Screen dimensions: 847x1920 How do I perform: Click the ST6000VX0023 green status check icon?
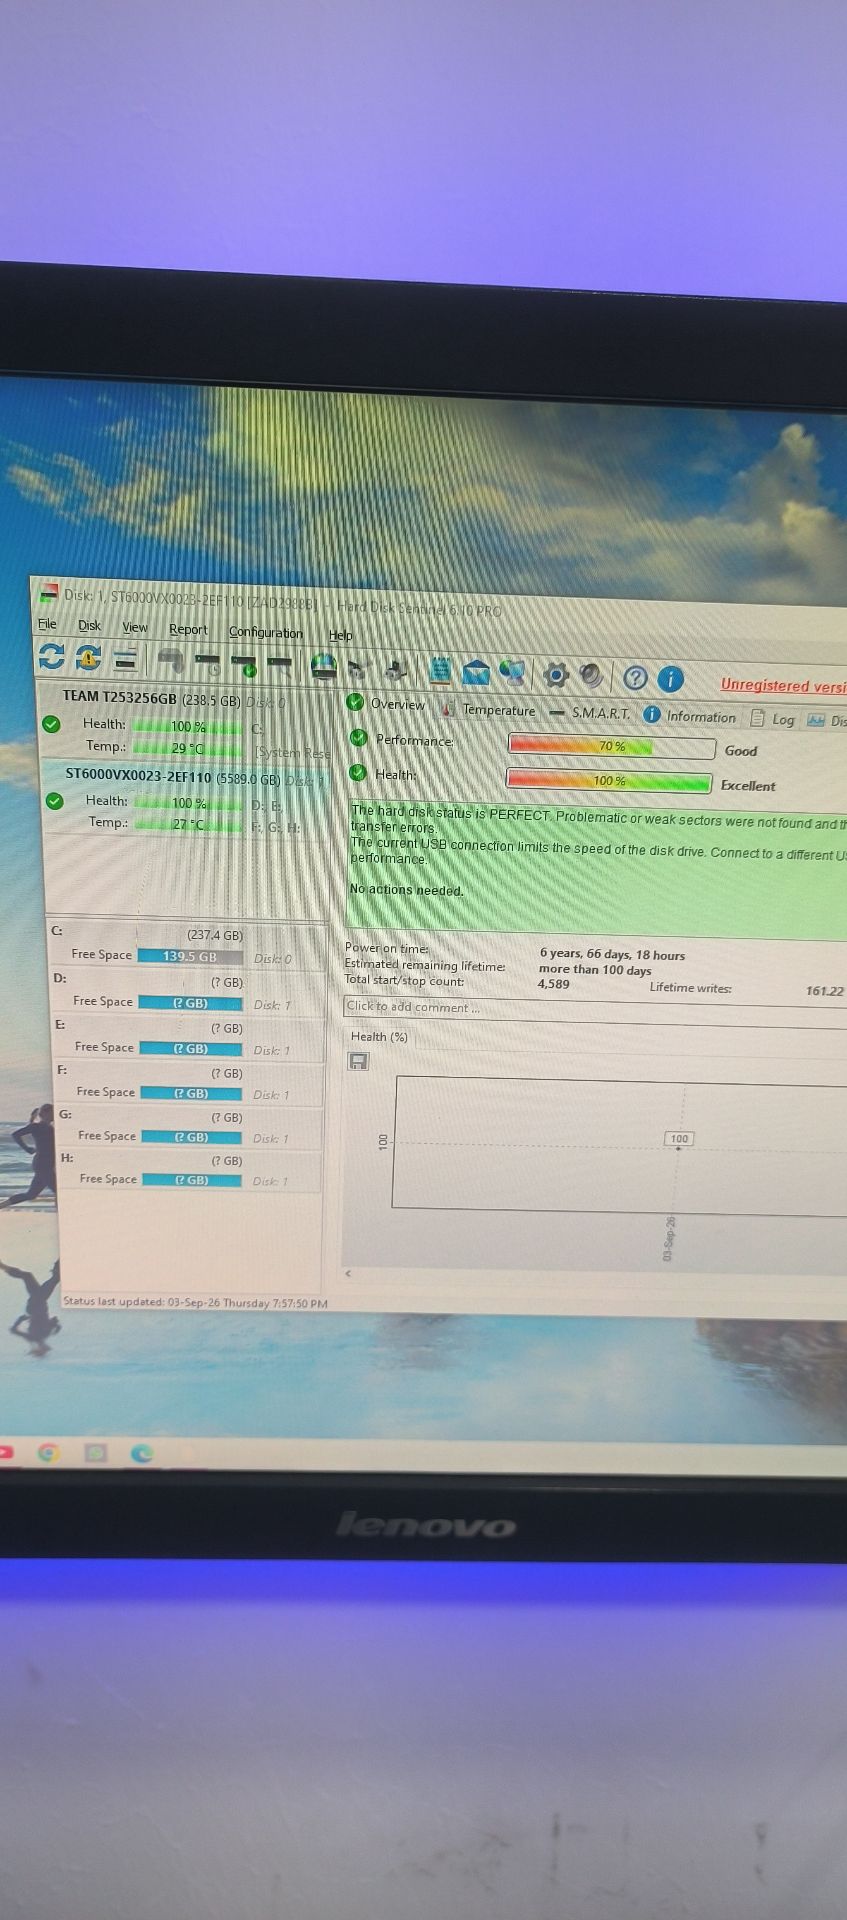point(54,801)
